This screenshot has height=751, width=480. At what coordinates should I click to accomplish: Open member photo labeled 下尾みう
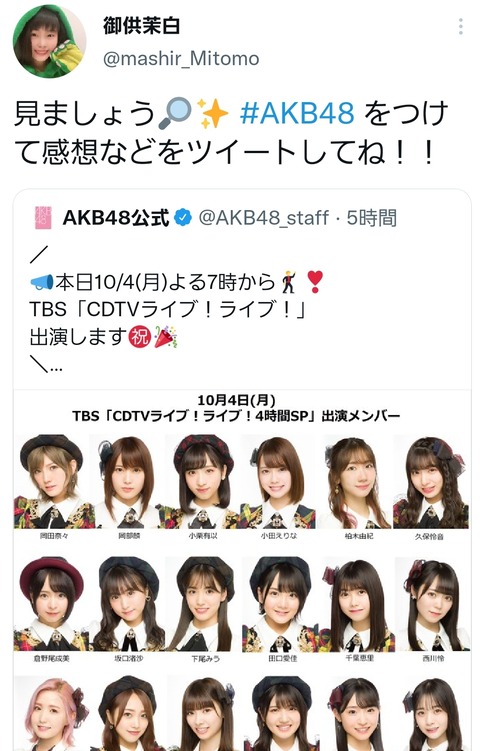click(x=205, y=603)
